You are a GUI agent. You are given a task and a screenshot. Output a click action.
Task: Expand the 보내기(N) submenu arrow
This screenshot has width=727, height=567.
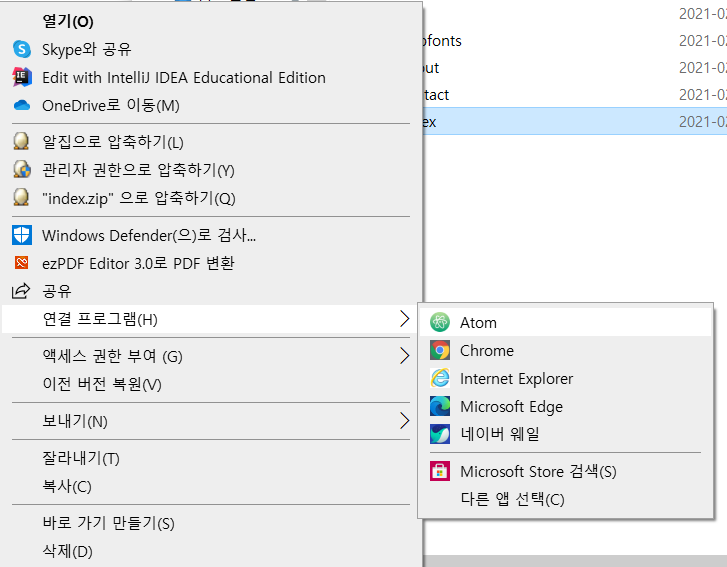coord(404,421)
